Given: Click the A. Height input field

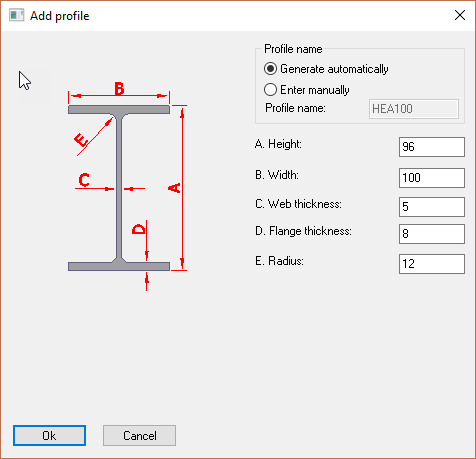Looking at the screenshot, I should click(x=432, y=147).
